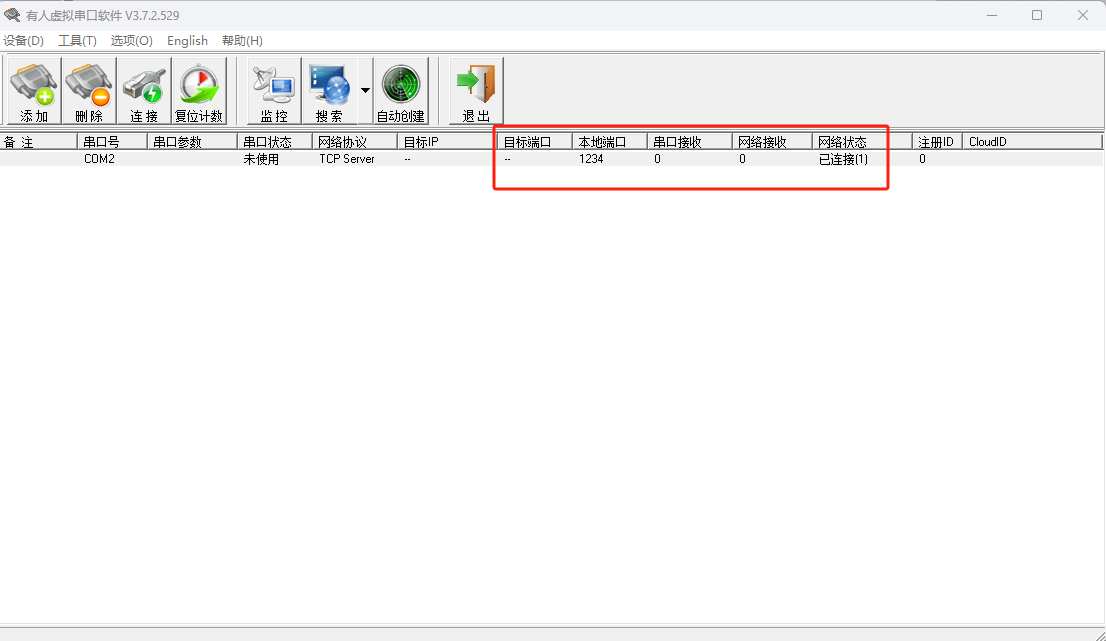Click the 自动创建 (auto create) radar icon
1106x641 pixels.
point(401,91)
